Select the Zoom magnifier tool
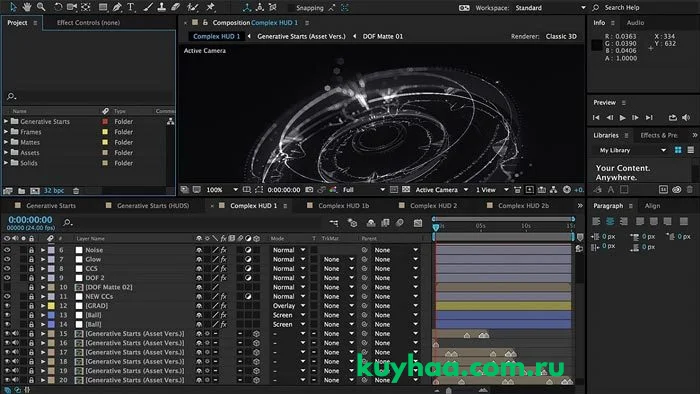The image size is (700, 394). coord(41,7)
